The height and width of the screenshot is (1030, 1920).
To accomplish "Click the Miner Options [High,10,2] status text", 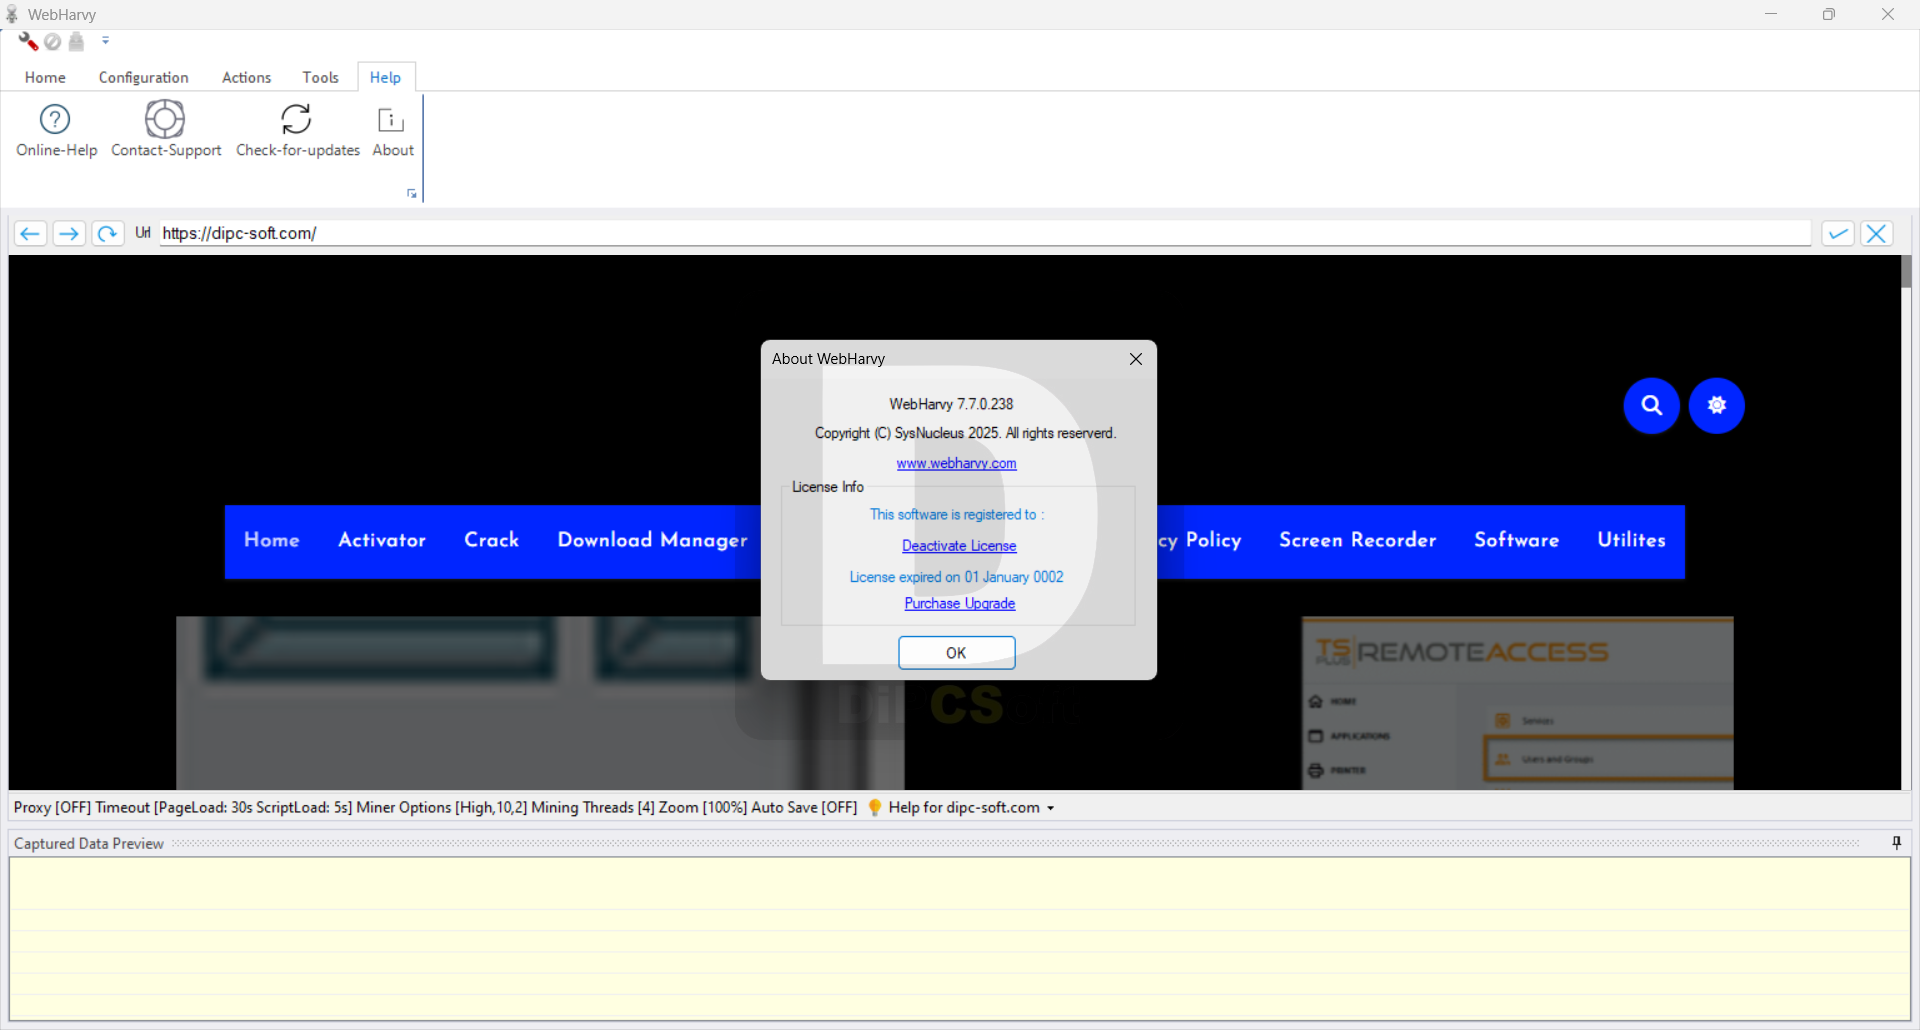I will pyautogui.click(x=442, y=808).
